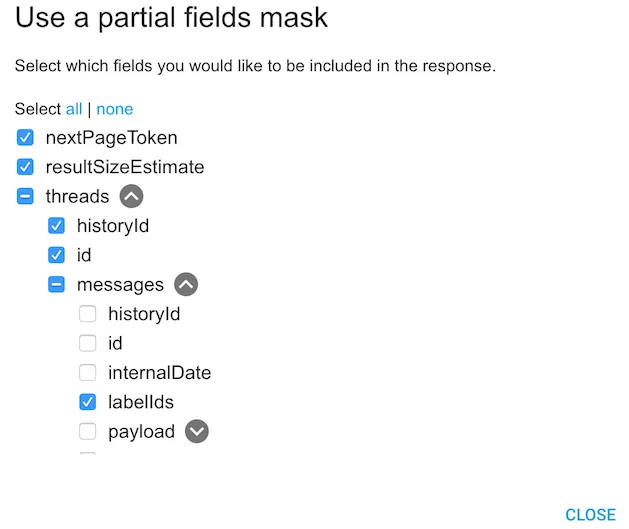This screenshot has width=629, height=529.
Task: Check the payload checkbox
Action: pyautogui.click(x=88, y=432)
